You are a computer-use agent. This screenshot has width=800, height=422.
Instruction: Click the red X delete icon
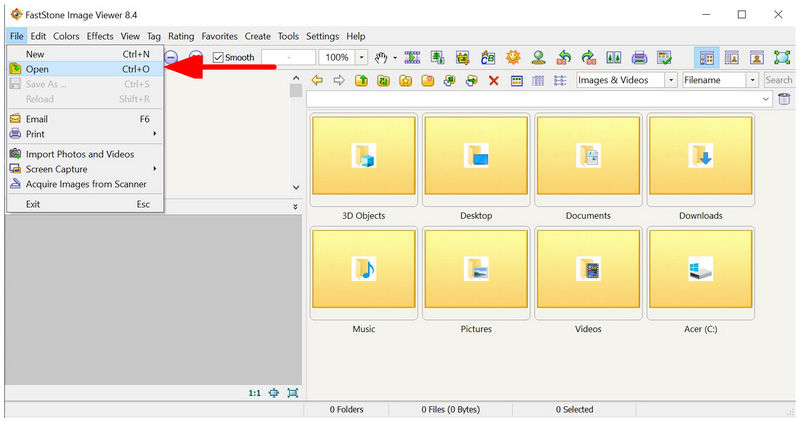(x=493, y=81)
